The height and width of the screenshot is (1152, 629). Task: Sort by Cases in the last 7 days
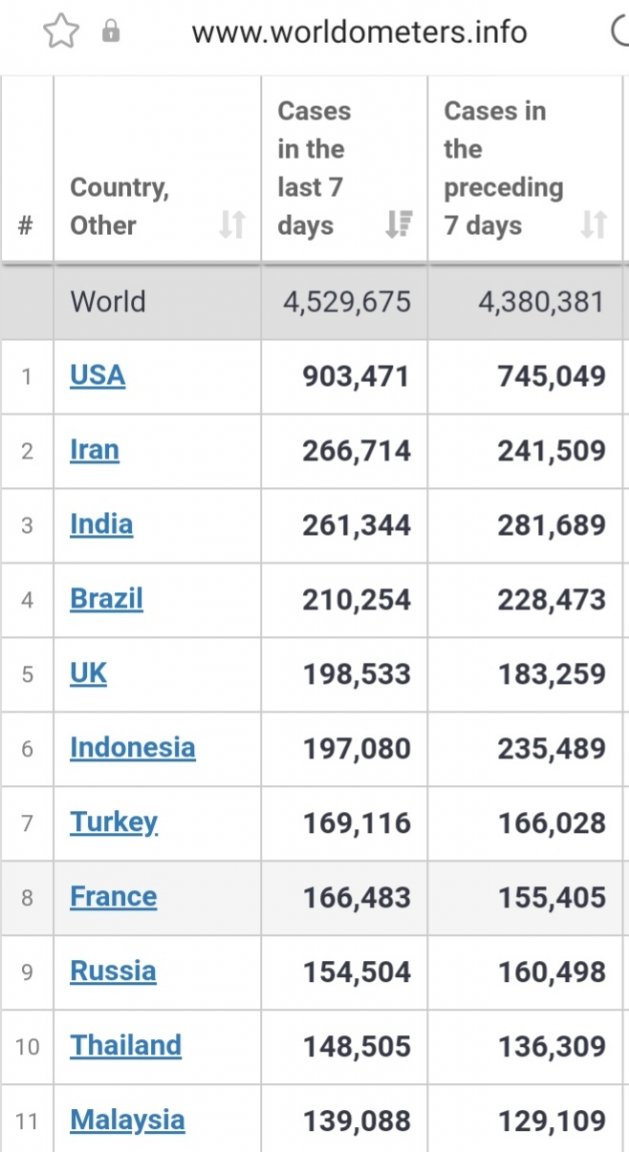[399, 225]
